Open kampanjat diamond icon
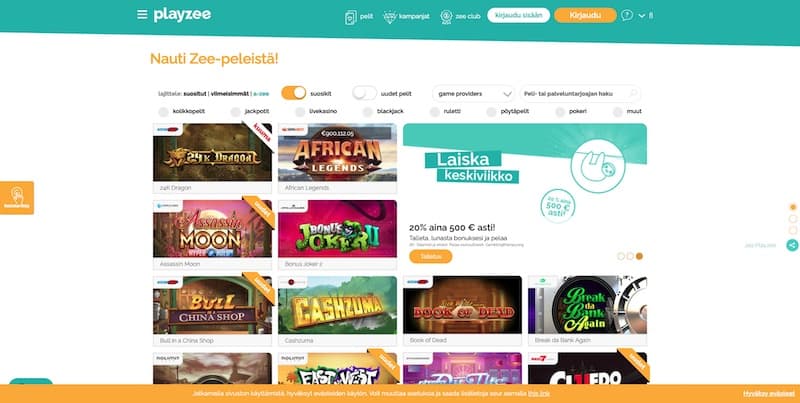Viewport: 800px width, 403px height. point(390,17)
